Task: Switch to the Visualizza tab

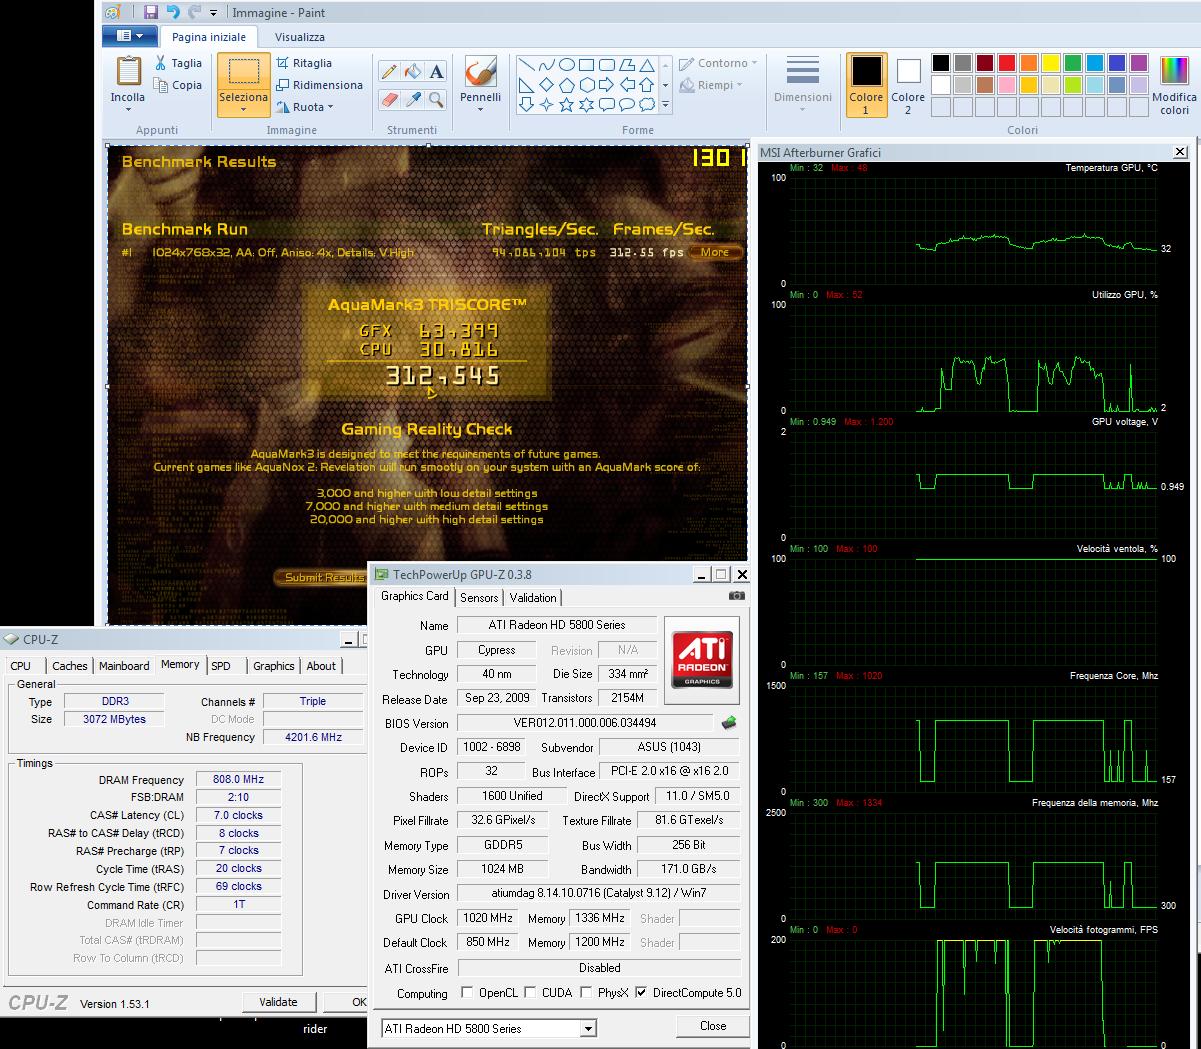Action: [x=300, y=37]
